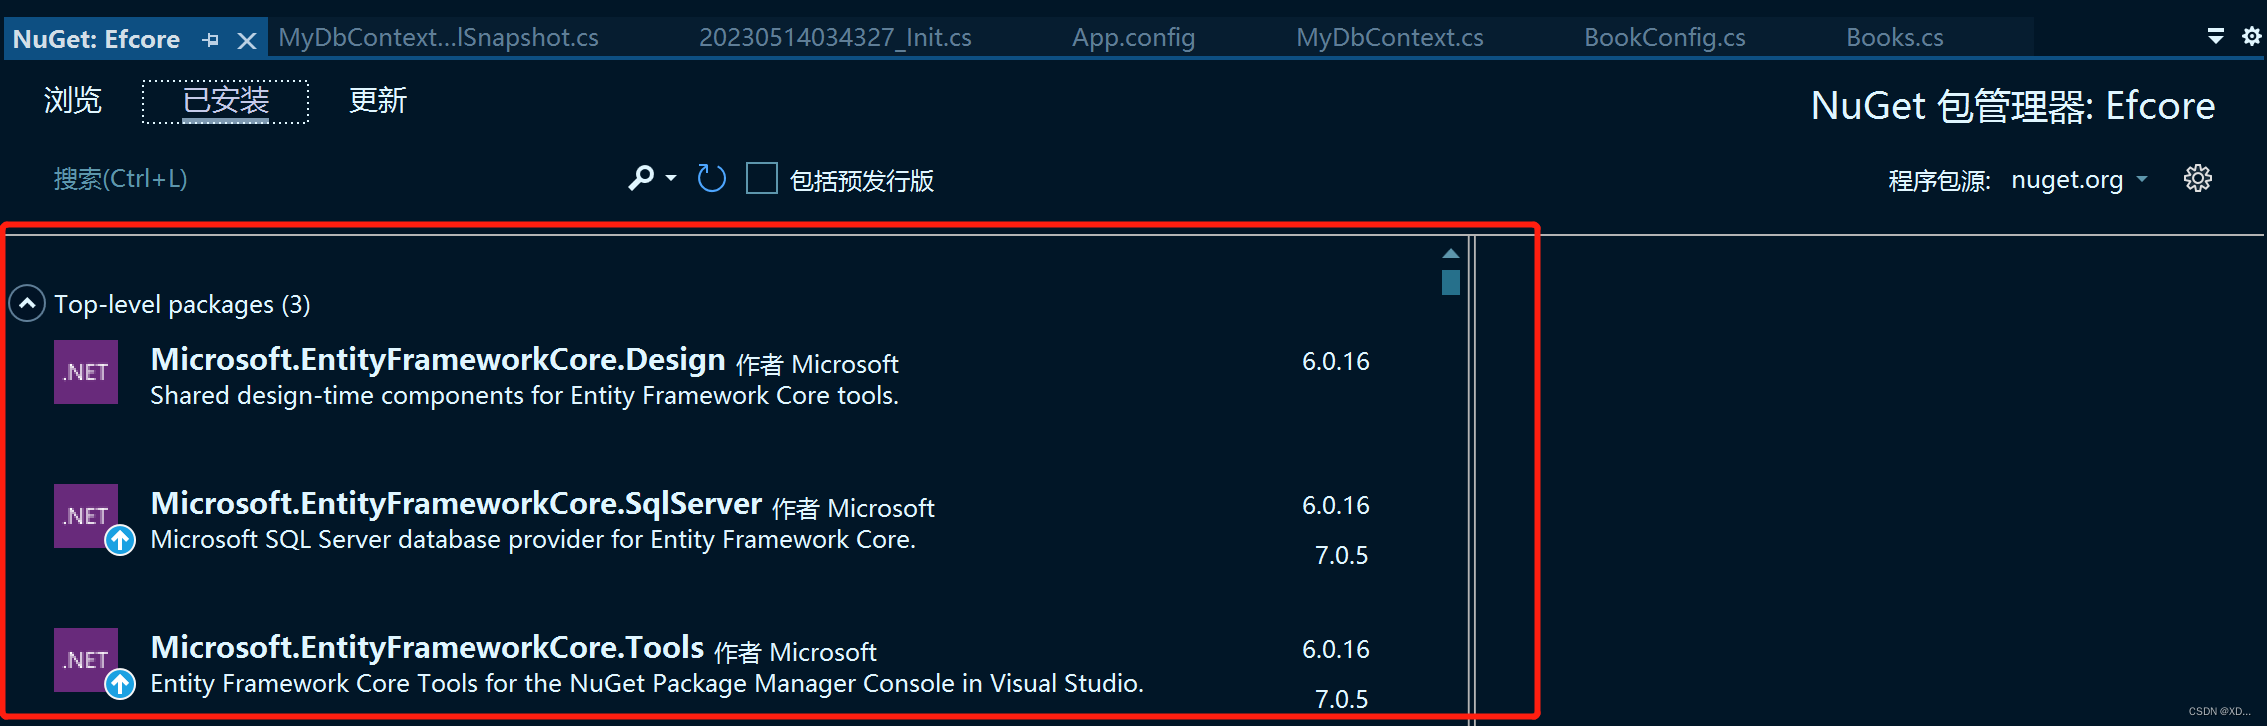Switch to MyDbContext...lSnapshot.cs tab
Viewport: 2267px width, 726px height.
(x=438, y=38)
